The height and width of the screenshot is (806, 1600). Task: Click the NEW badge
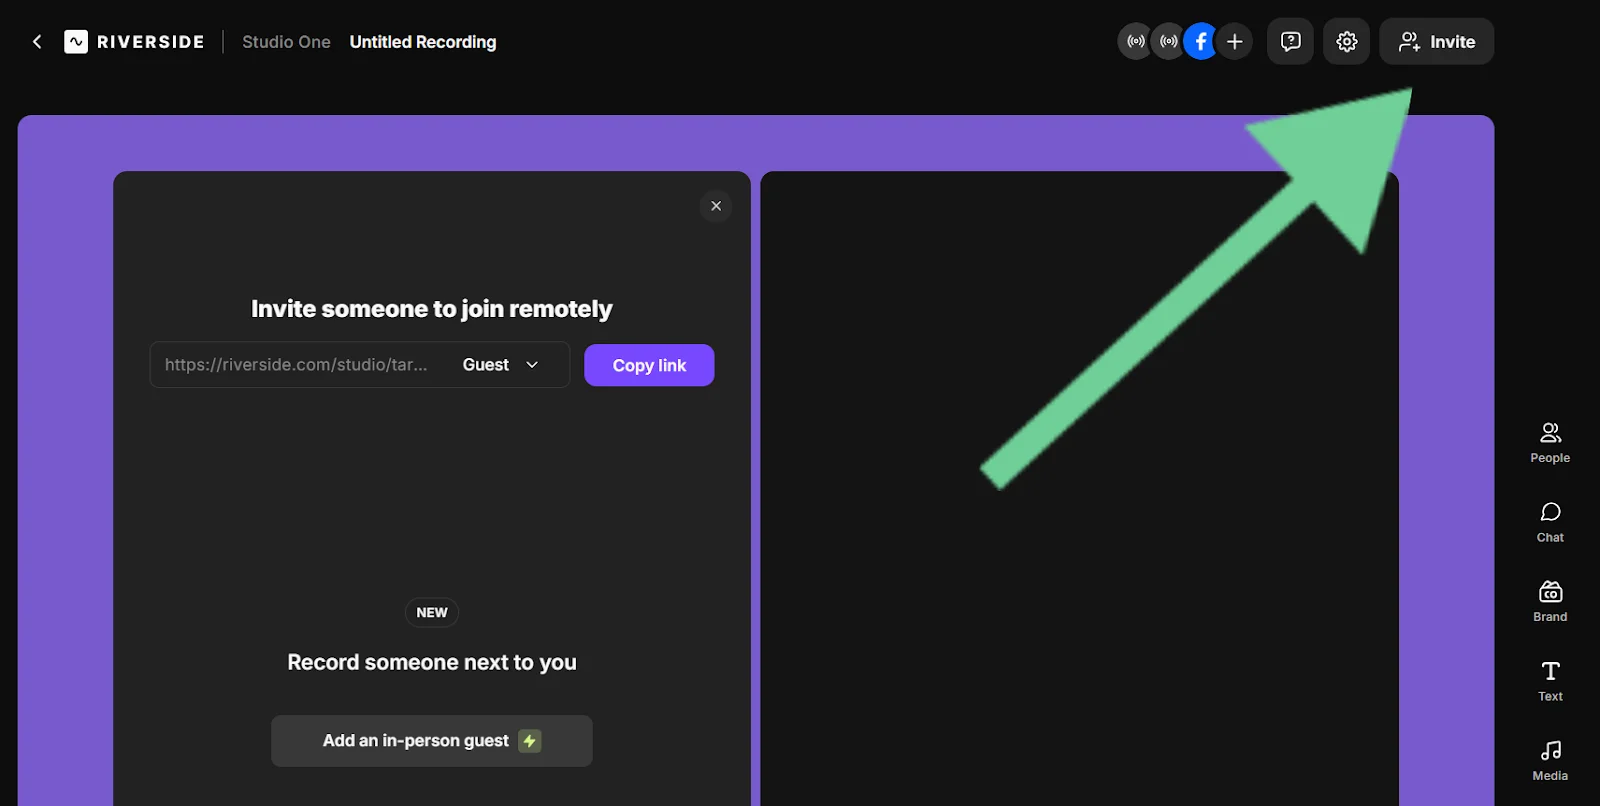point(432,613)
